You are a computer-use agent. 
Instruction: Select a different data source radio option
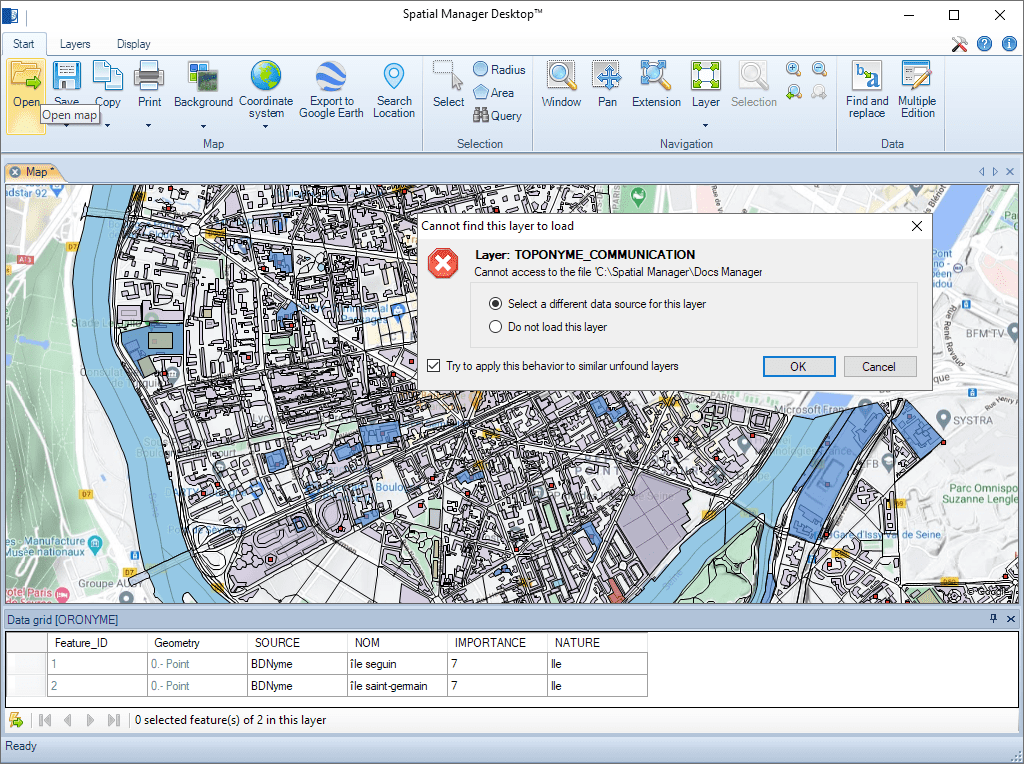tap(496, 304)
